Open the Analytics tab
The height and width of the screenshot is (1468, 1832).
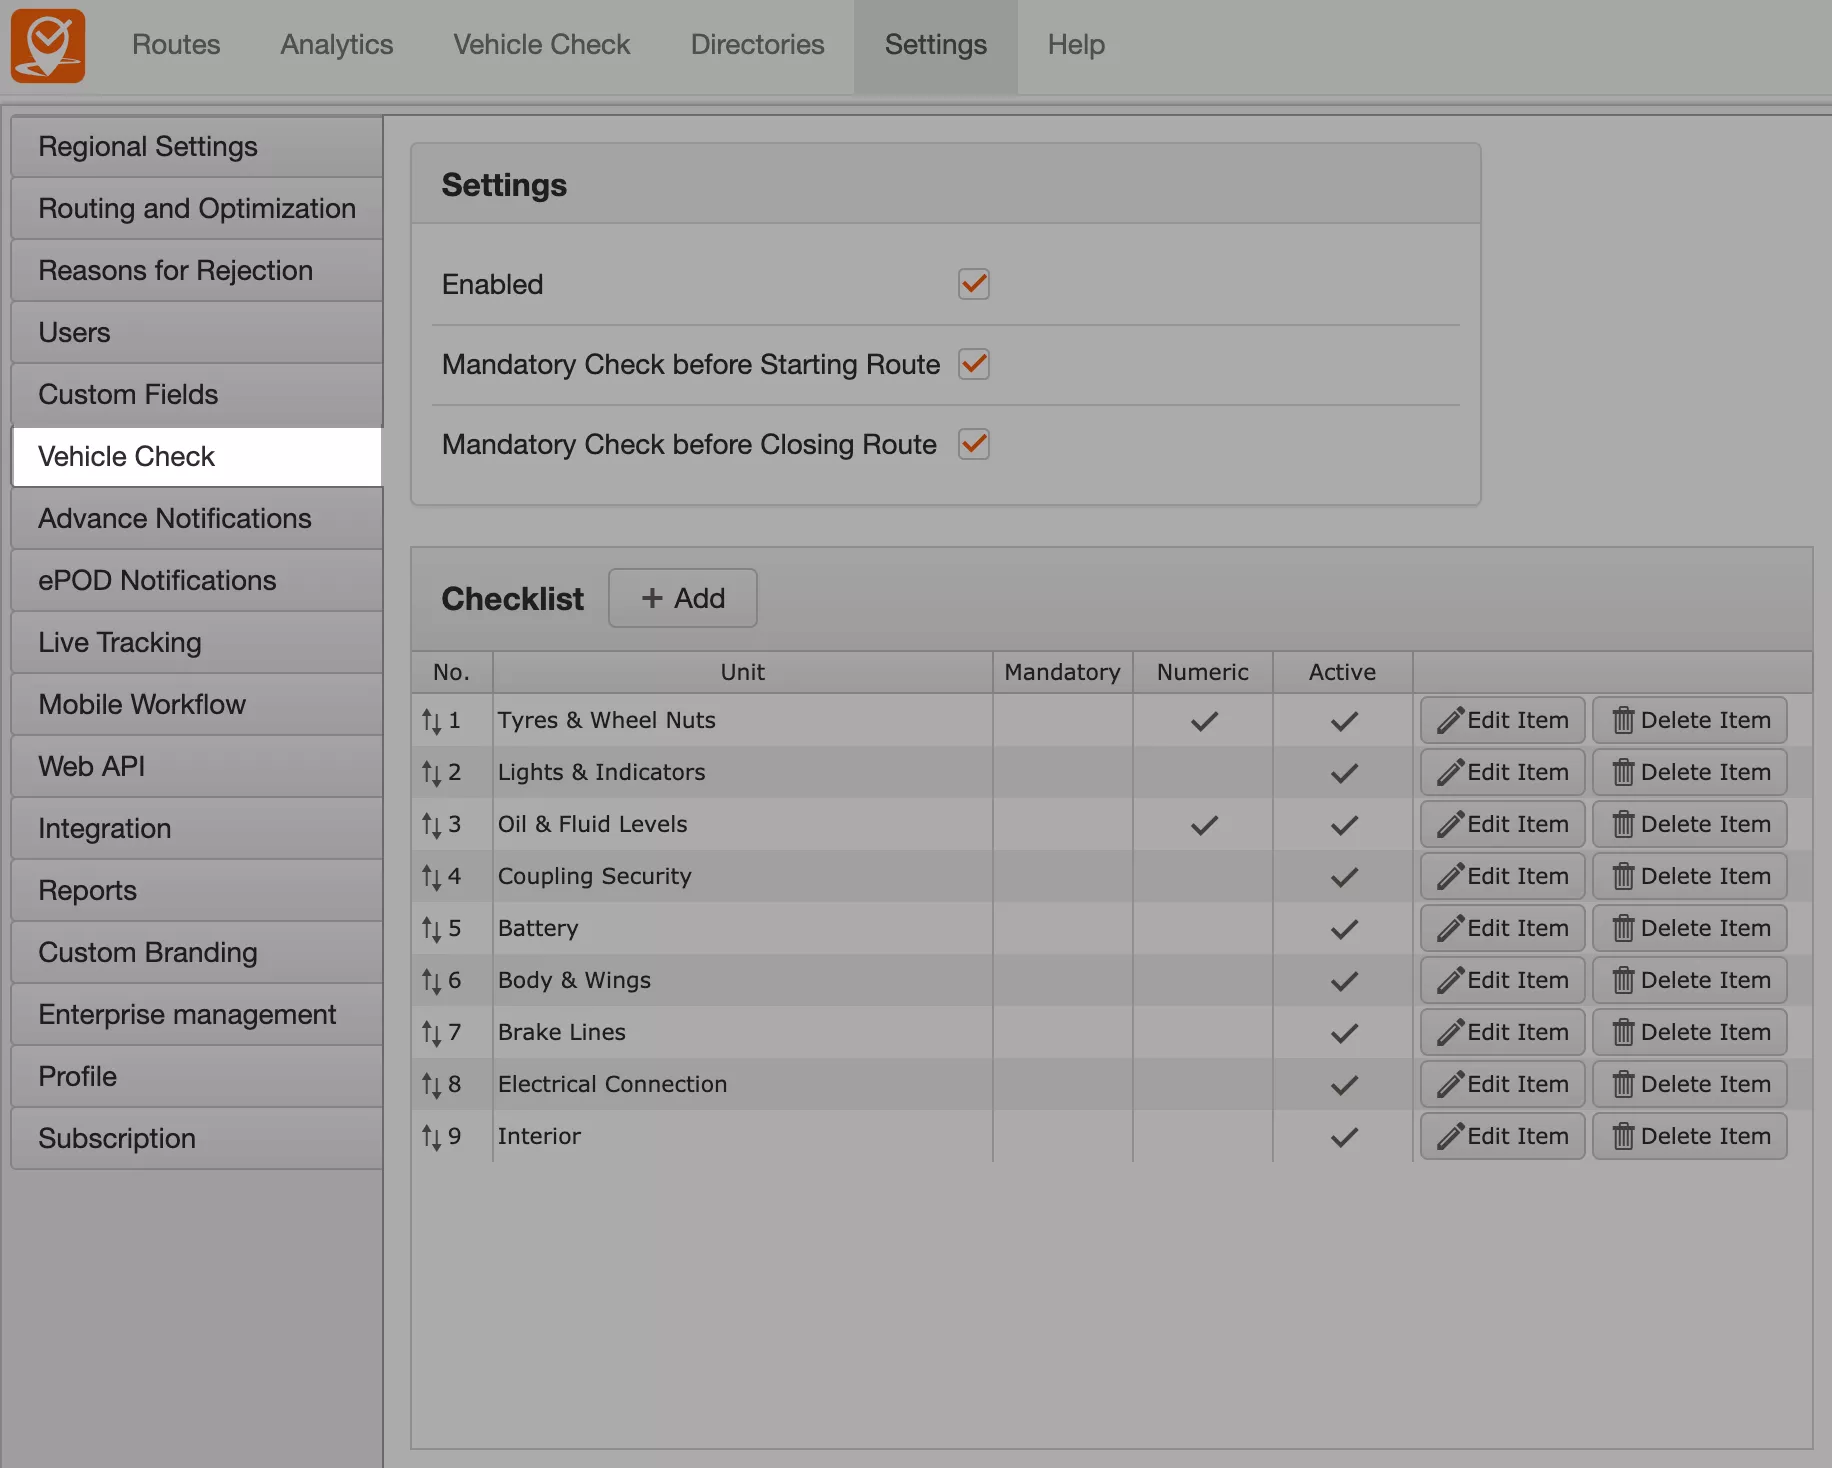[337, 45]
